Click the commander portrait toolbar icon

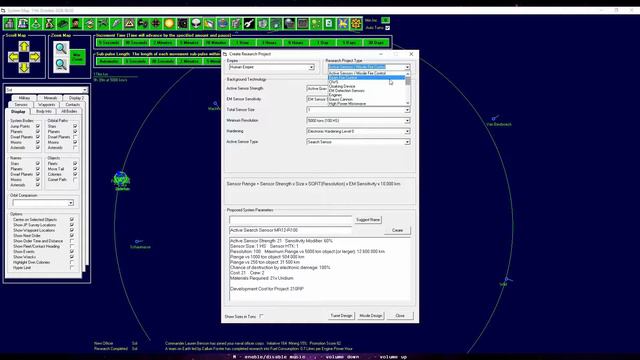(76, 24)
